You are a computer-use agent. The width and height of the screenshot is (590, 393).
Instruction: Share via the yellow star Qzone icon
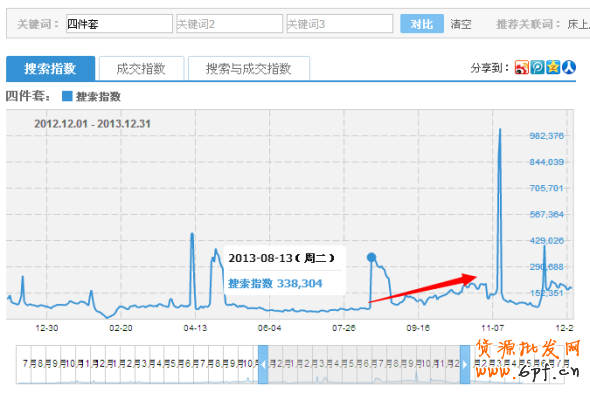pos(553,67)
